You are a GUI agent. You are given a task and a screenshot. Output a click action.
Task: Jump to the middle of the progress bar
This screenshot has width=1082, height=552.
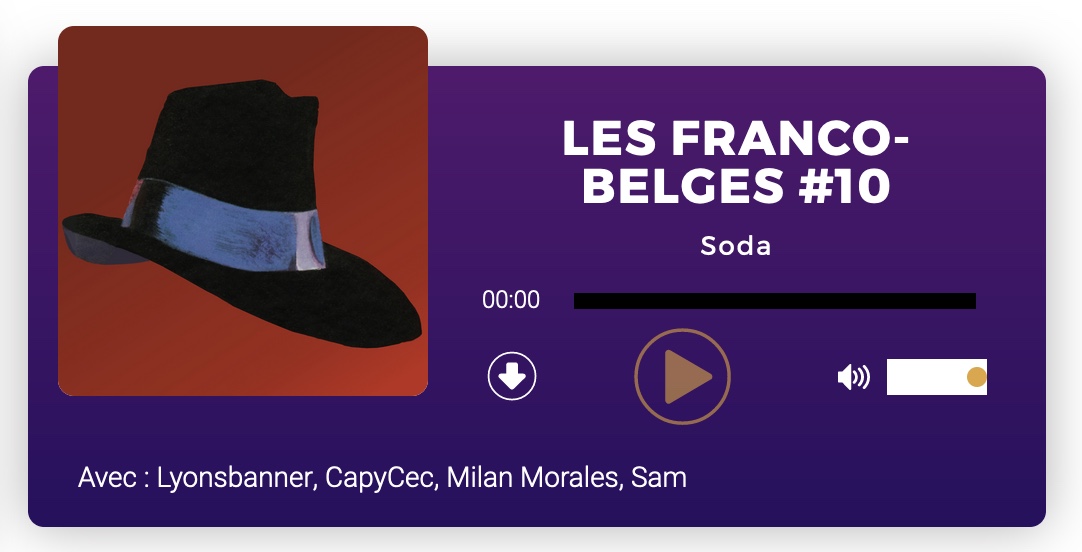point(775,301)
